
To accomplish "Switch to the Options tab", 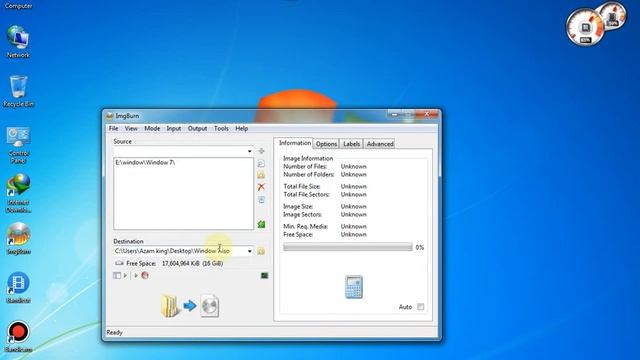I will [327, 144].
